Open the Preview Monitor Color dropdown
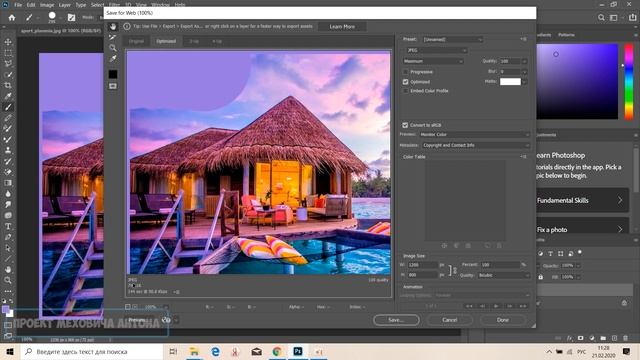This screenshot has height=360, width=640. pyautogui.click(x=475, y=134)
